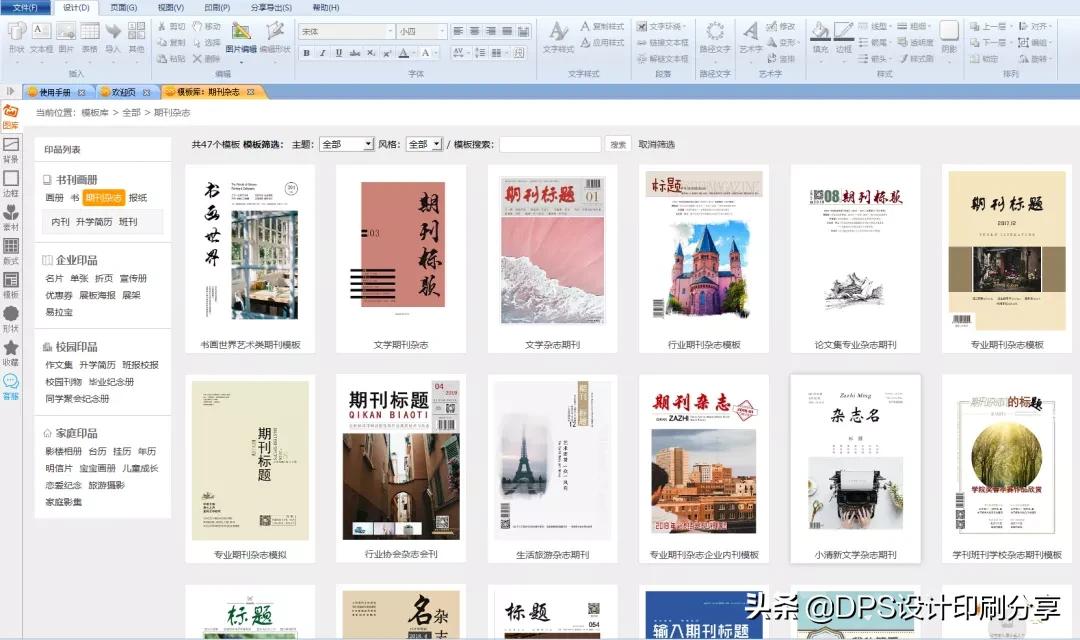The width and height of the screenshot is (1080, 640).
Task: Toggle italic formatting in the font group
Action: [x=322, y=52]
